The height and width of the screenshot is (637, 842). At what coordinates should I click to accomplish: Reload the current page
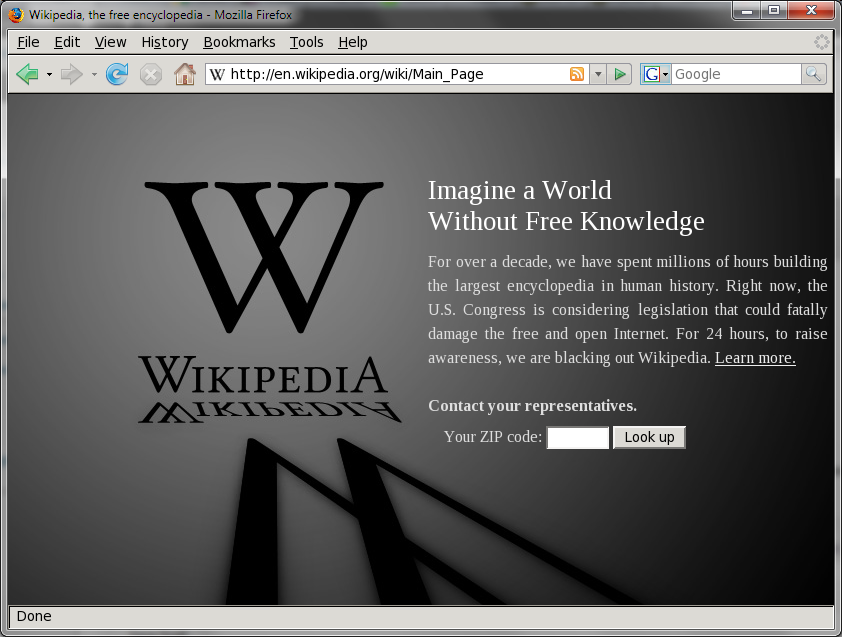pyautogui.click(x=117, y=74)
